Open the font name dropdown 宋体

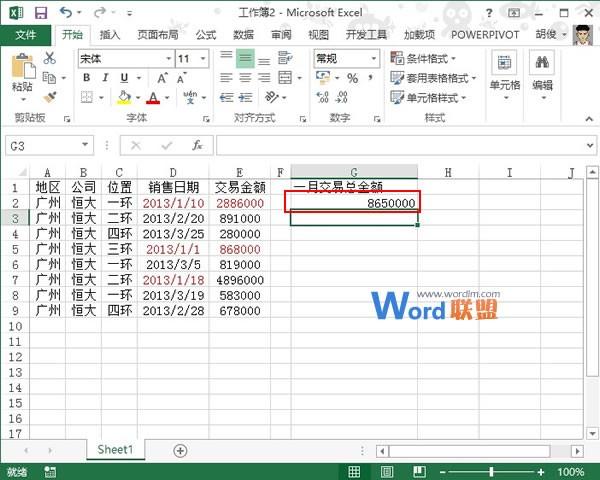pyautogui.click(x=168, y=59)
